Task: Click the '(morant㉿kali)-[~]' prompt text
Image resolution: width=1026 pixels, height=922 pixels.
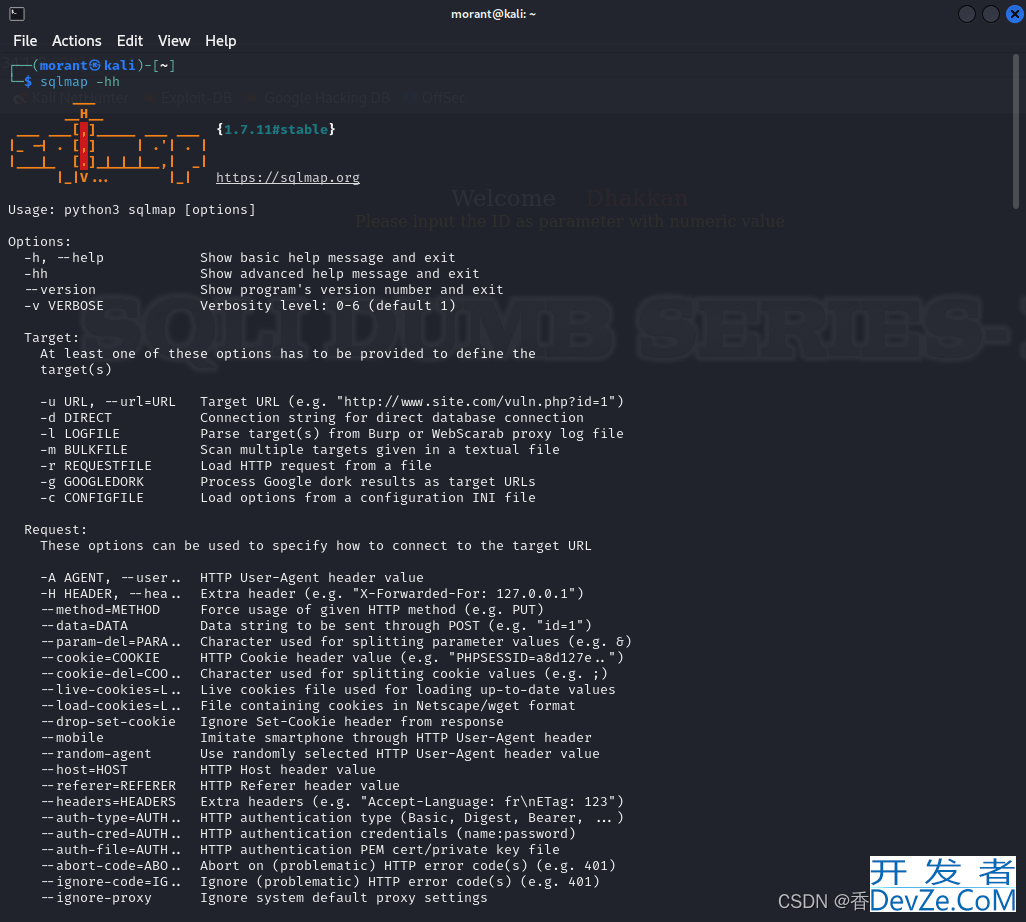Action: [103, 65]
